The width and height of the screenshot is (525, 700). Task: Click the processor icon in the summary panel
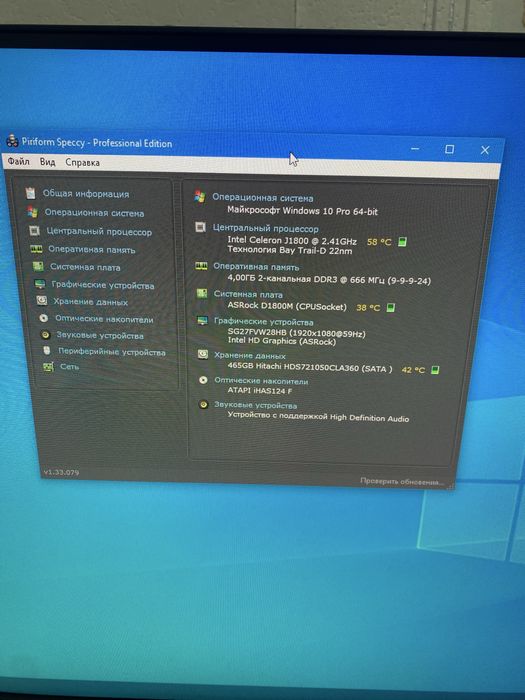tap(200, 227)
